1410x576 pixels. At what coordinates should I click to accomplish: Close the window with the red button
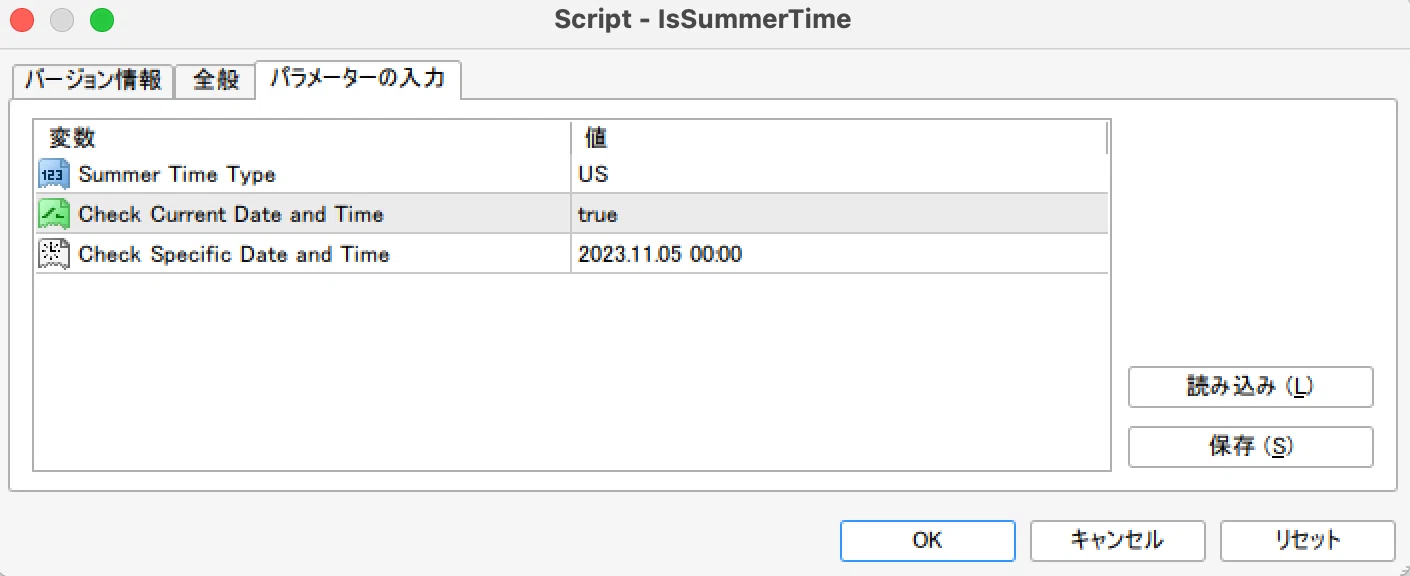pyautogui.click(x=22, y=19)
